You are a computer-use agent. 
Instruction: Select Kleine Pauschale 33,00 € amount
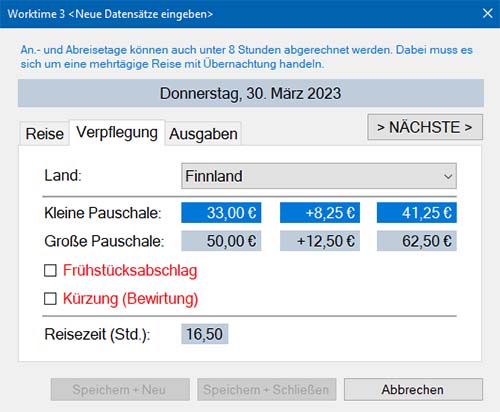click(221, 213)
